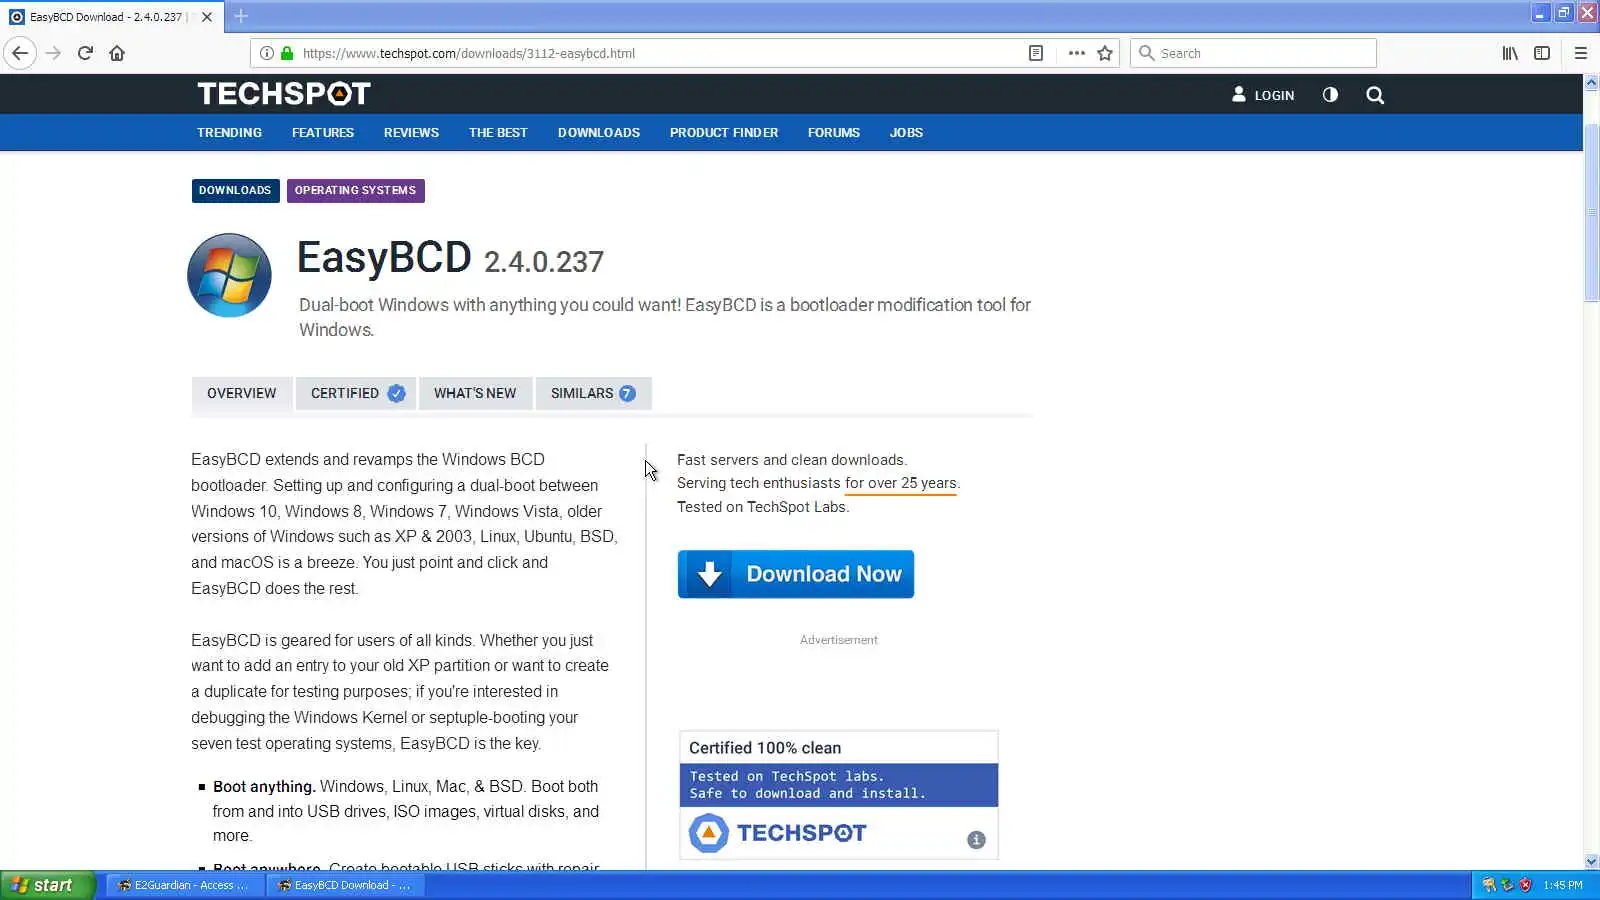Open the TRENDING navigation menu

click(x=229, y=132)
